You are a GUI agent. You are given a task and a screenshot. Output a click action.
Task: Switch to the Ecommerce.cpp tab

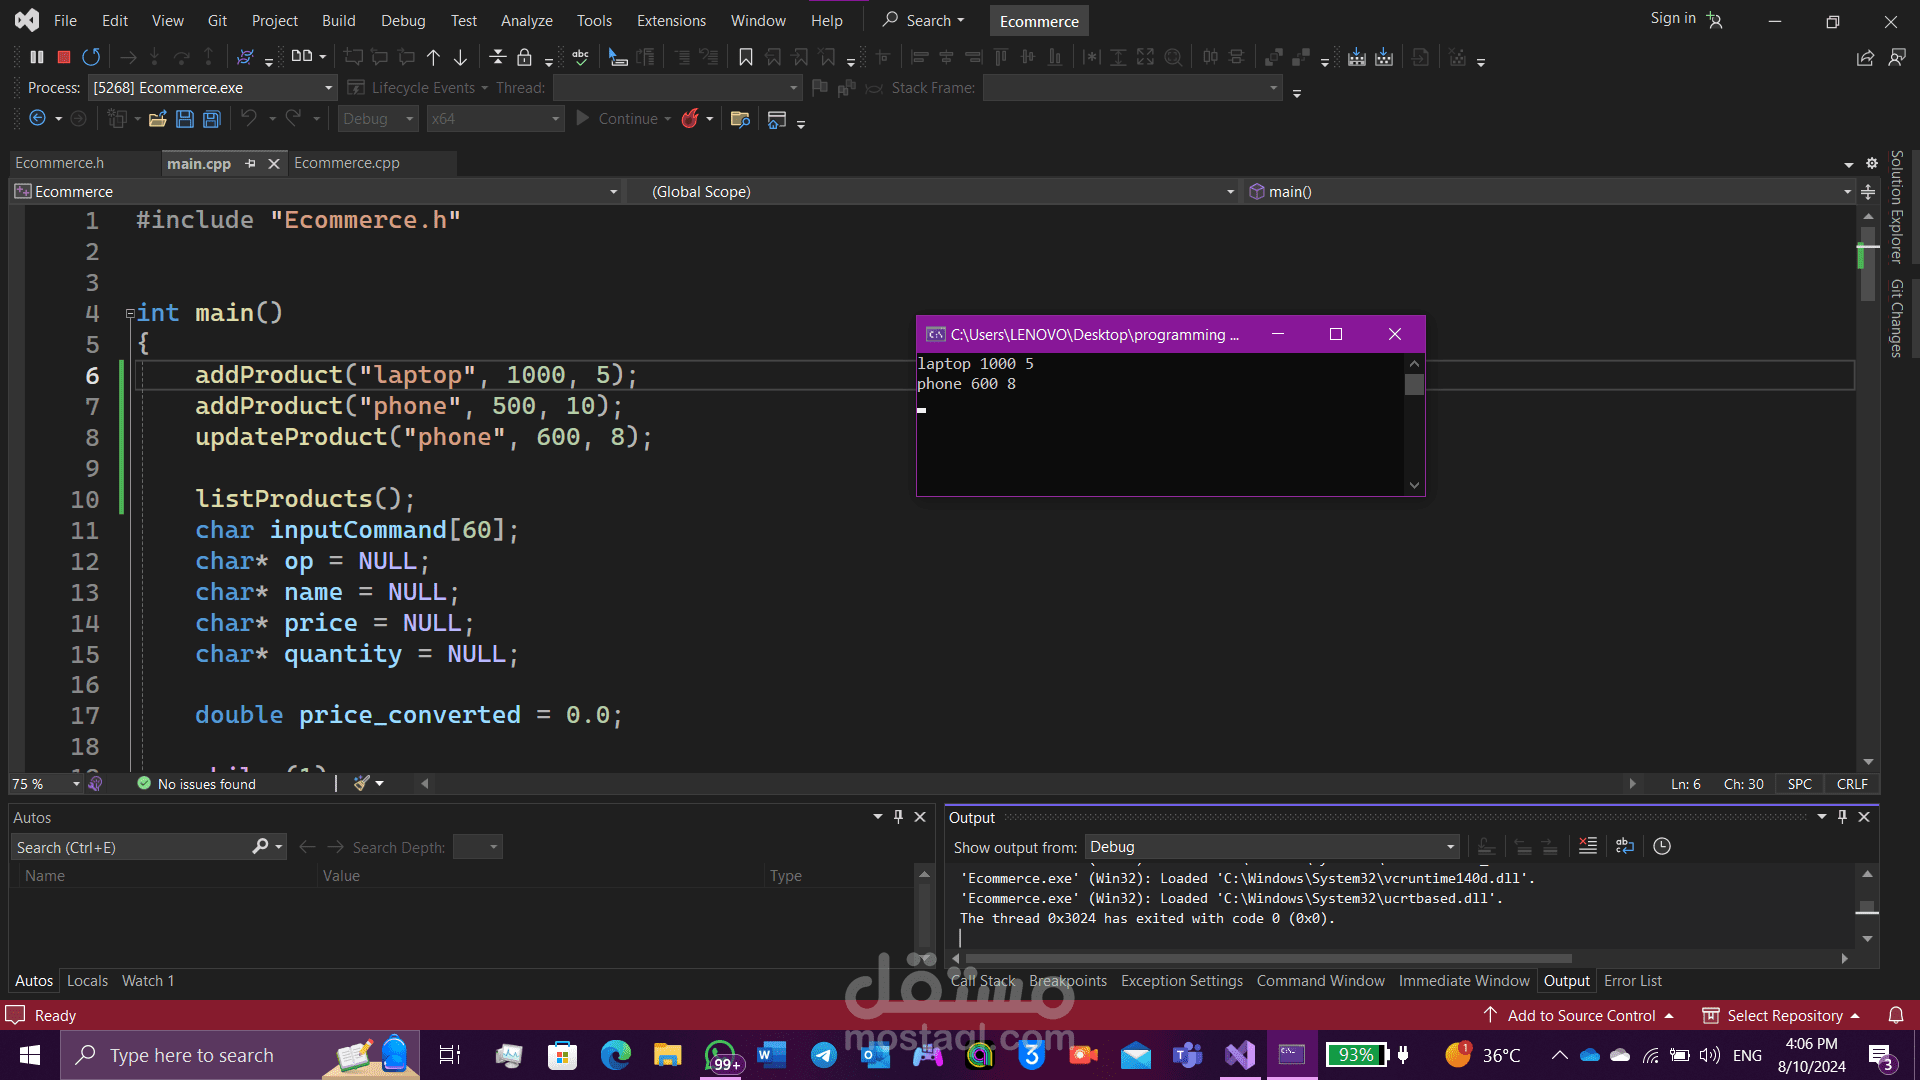click(x=347, y=163)
